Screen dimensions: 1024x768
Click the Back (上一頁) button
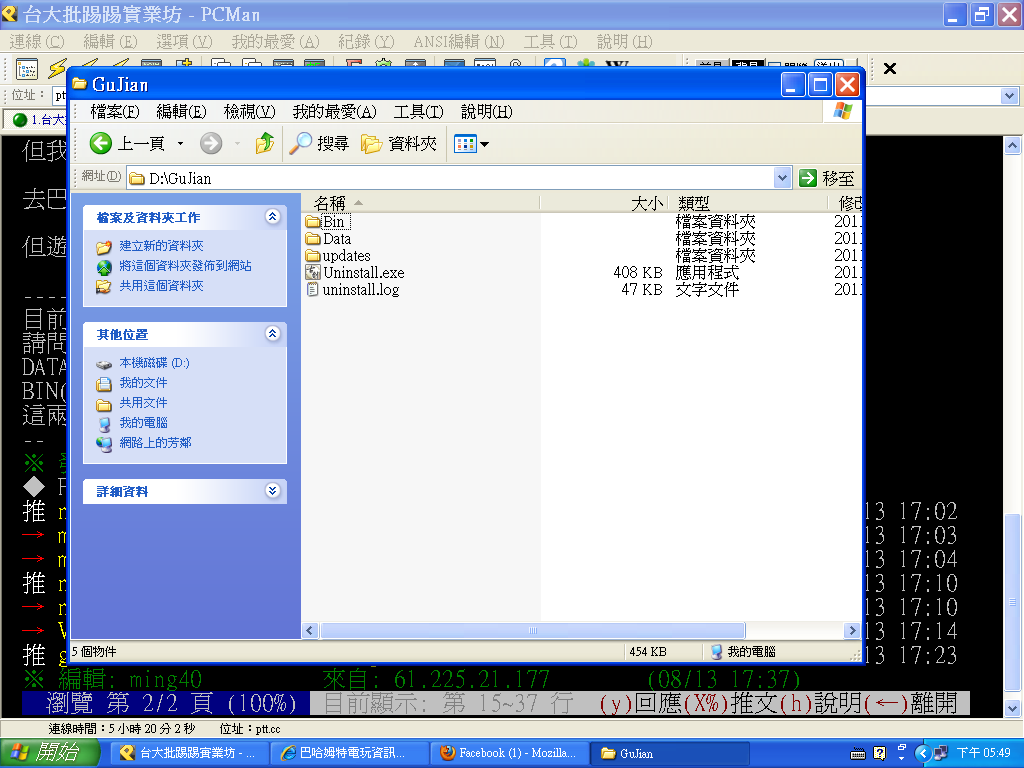[x=127, y=144]
